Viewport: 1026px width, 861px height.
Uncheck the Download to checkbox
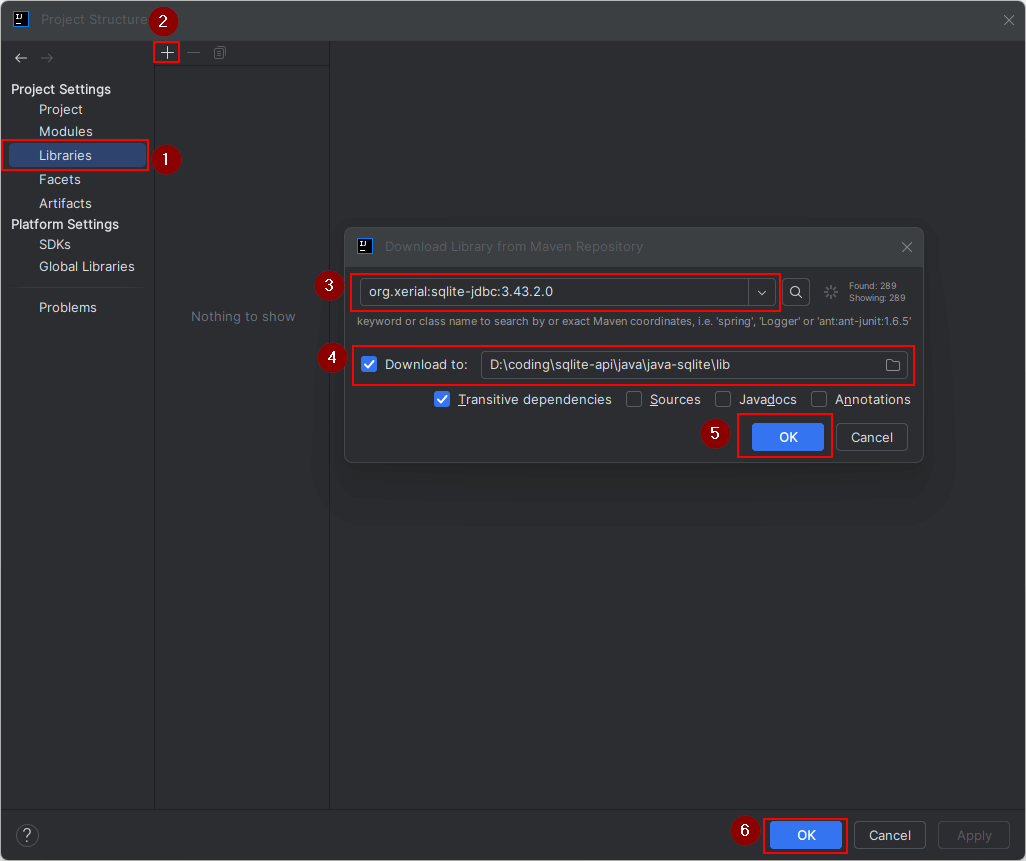tap(369, 365)
